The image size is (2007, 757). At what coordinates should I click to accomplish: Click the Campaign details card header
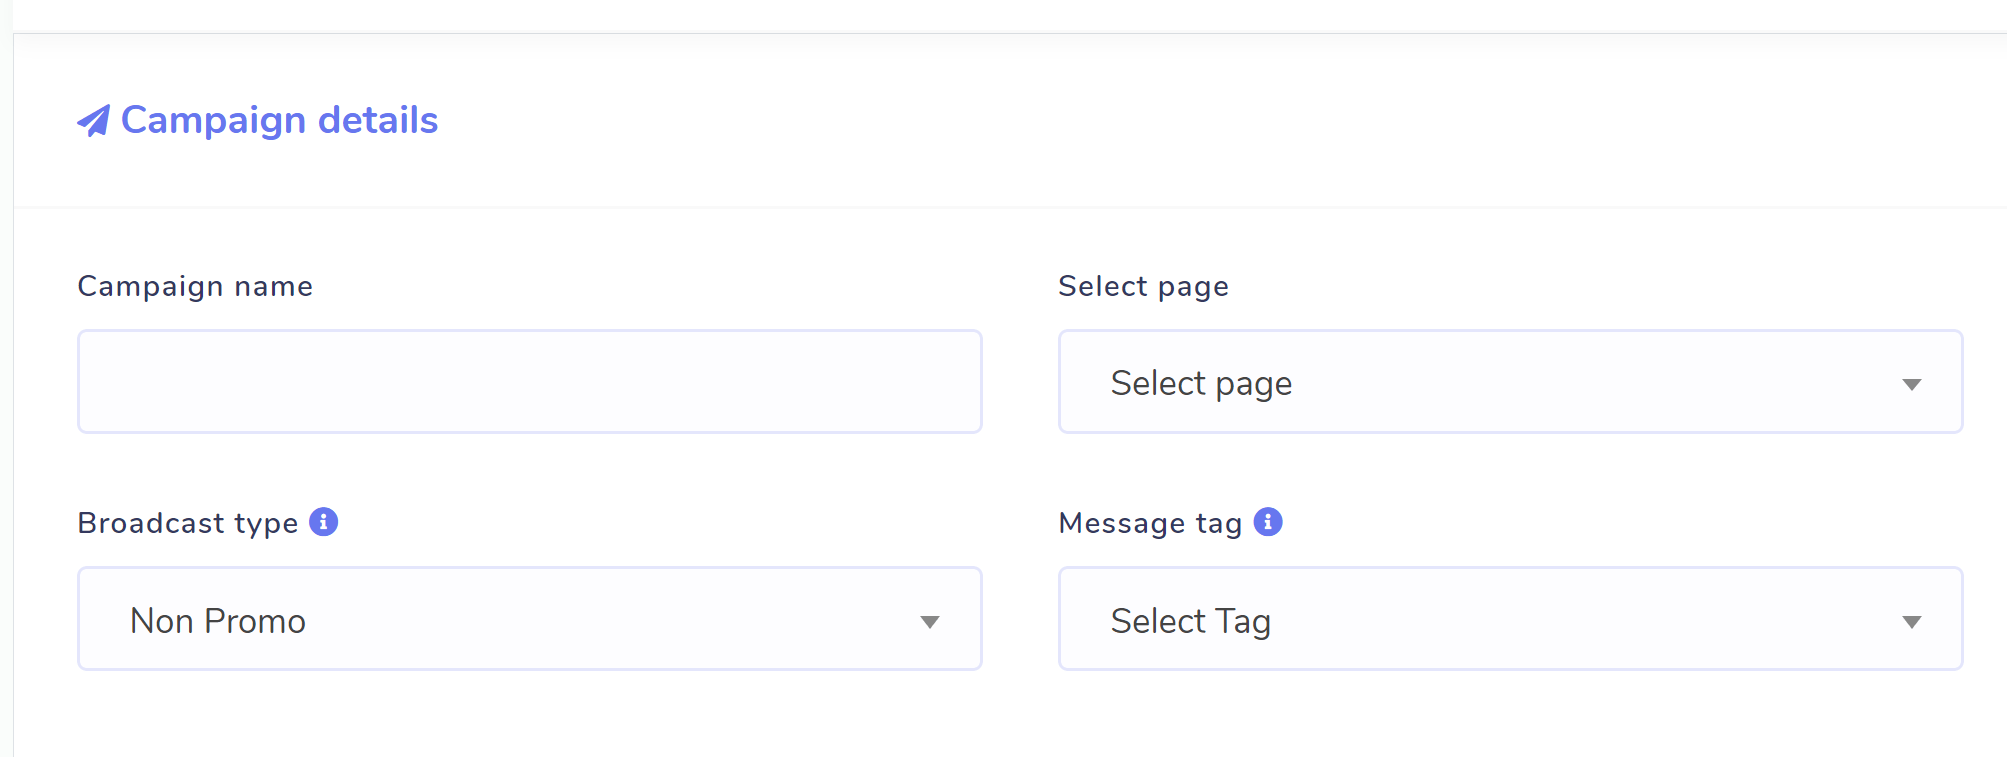pyautogui.click(x=1010, y=121)
